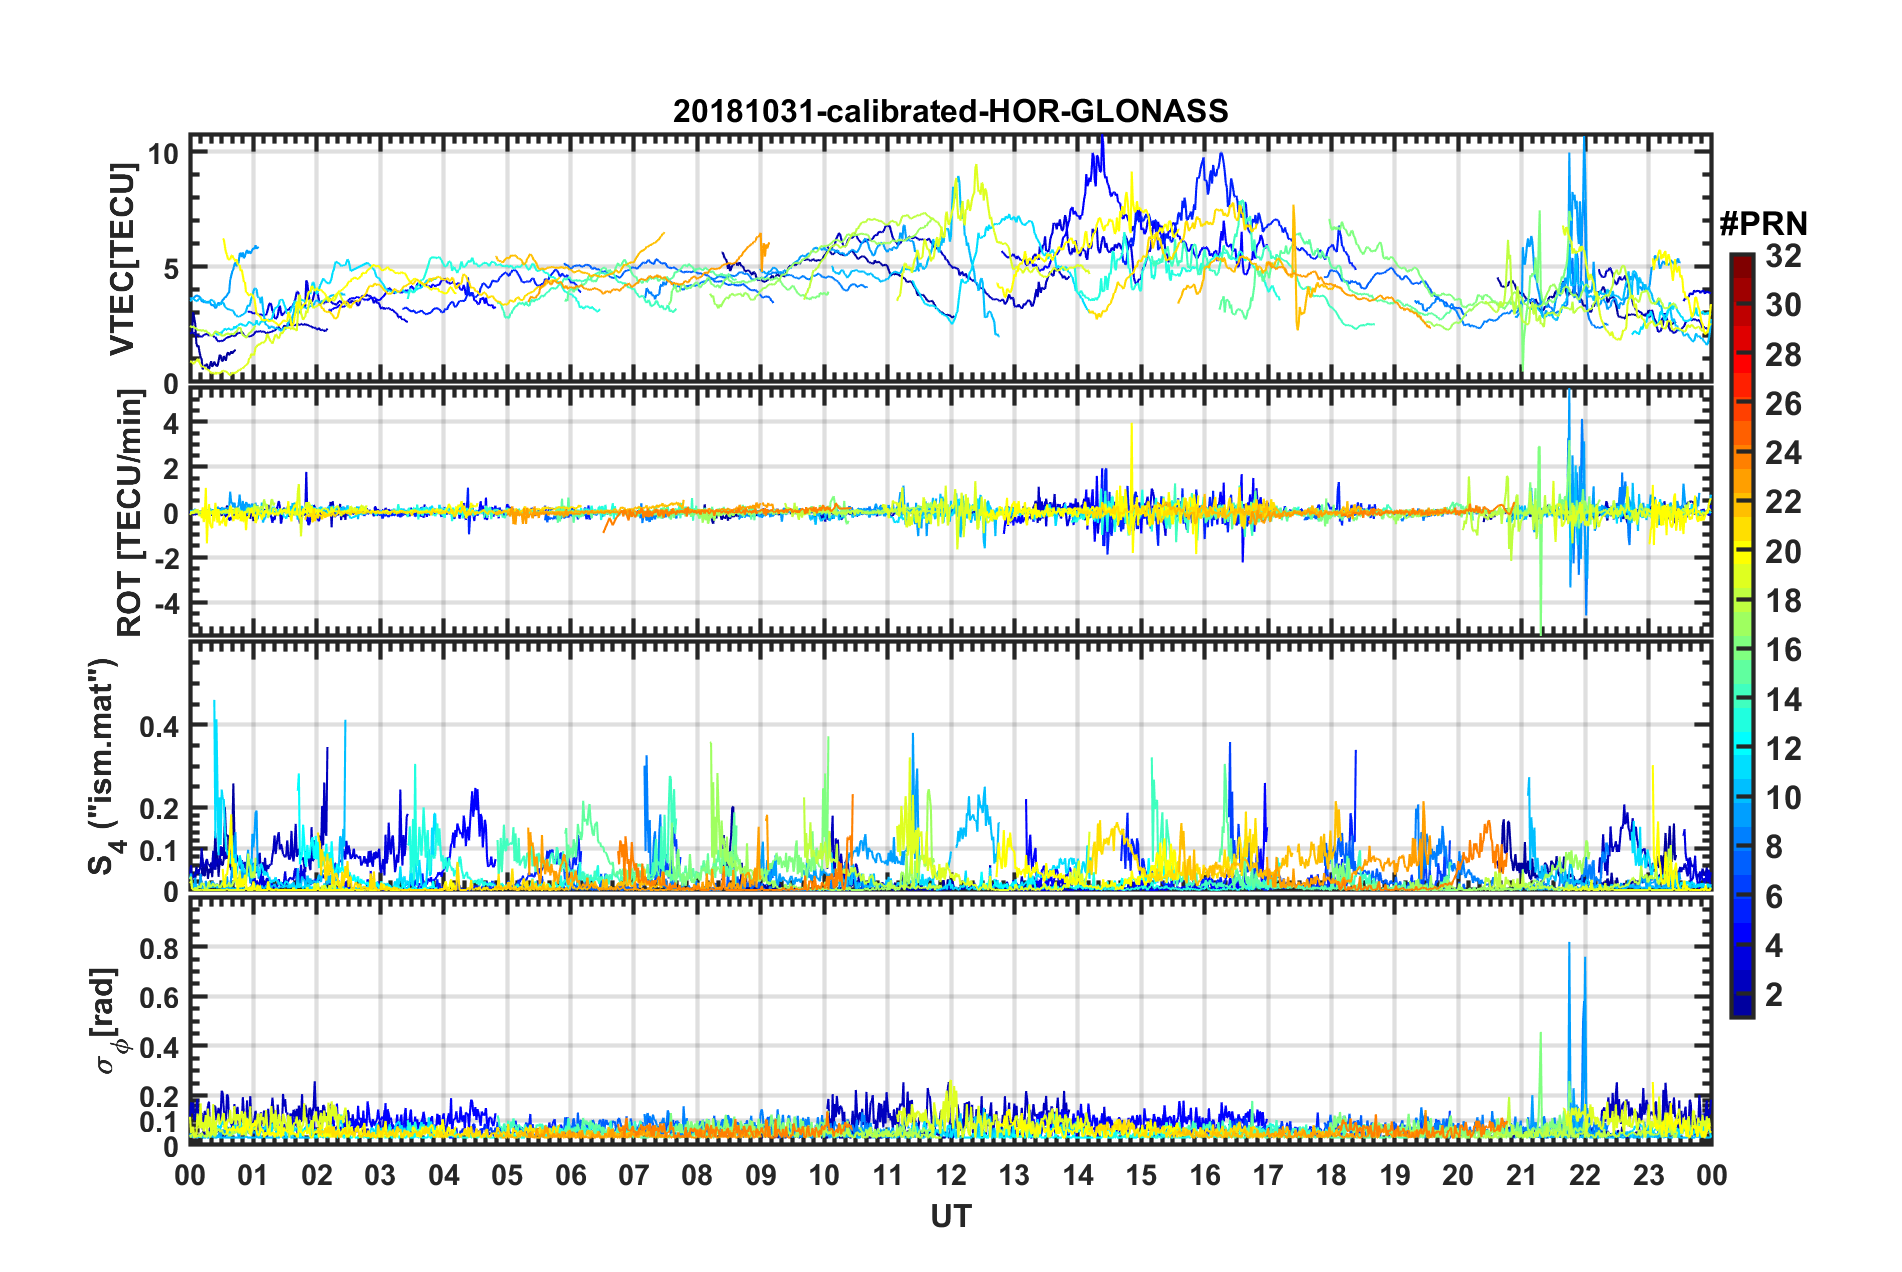The image size is (1902, 1272).
Task: Click the S4 ("ism.mat") axis label
Action: tap(104, 767)
